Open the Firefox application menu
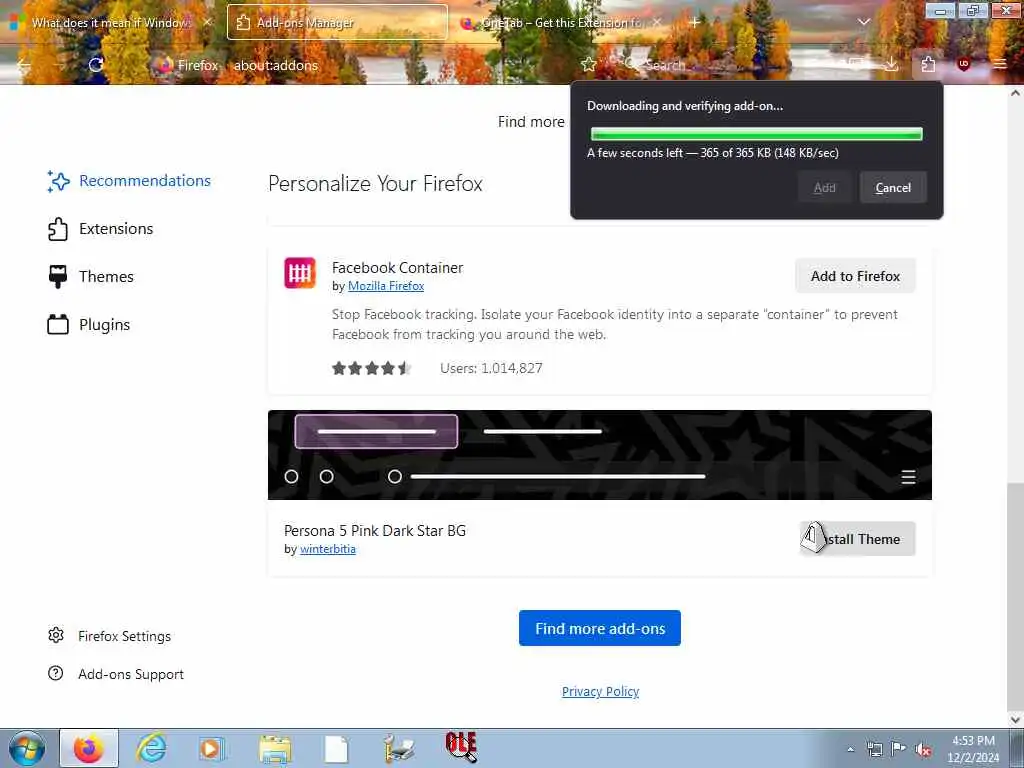 pos(1000,64)
